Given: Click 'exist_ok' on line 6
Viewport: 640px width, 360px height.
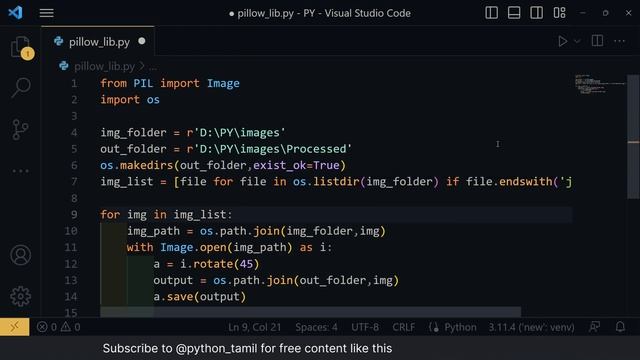Looking at the screenshot, I should [280, 165].
